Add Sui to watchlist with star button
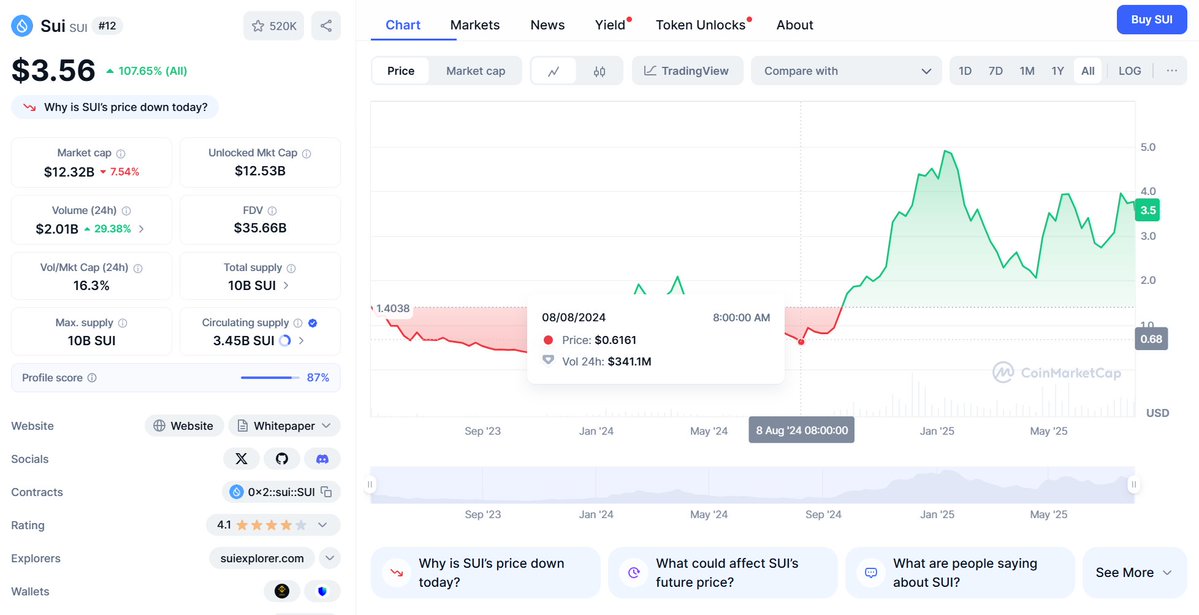 tap(274, 26)
